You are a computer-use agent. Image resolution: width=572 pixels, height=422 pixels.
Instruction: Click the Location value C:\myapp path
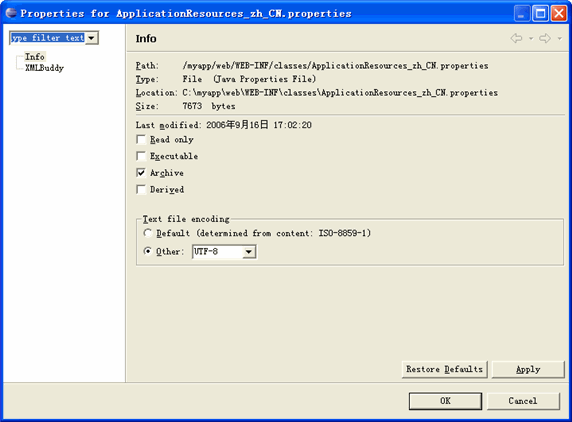coord(340,93)
